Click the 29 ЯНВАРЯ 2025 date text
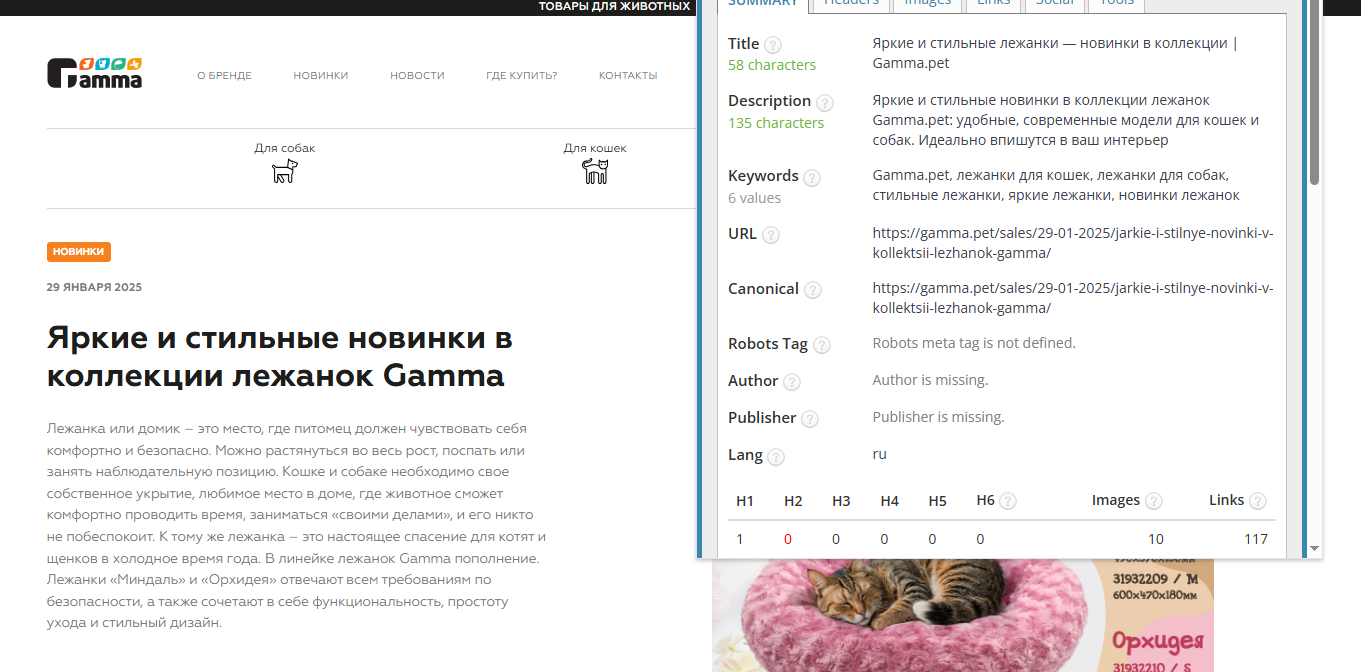Image resolution: width=1361 pixels, height=672 pixels. 94,288
